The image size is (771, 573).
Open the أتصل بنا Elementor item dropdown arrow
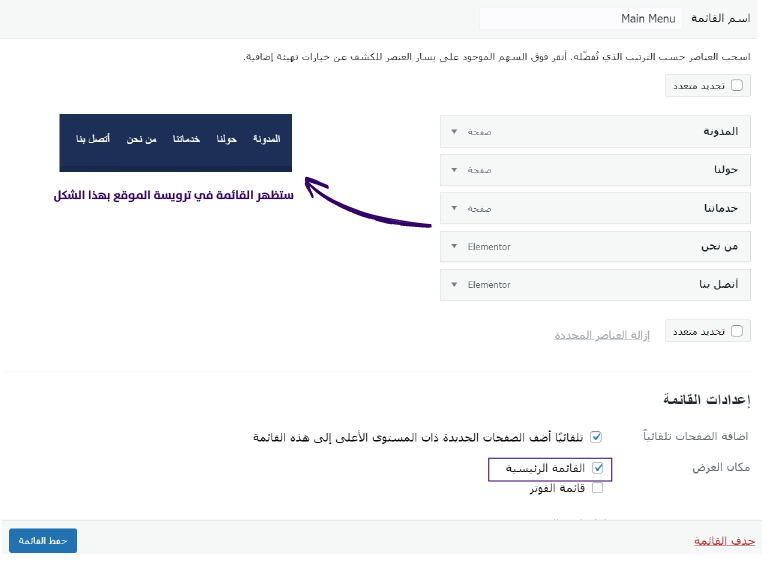(x=453, y=285)
